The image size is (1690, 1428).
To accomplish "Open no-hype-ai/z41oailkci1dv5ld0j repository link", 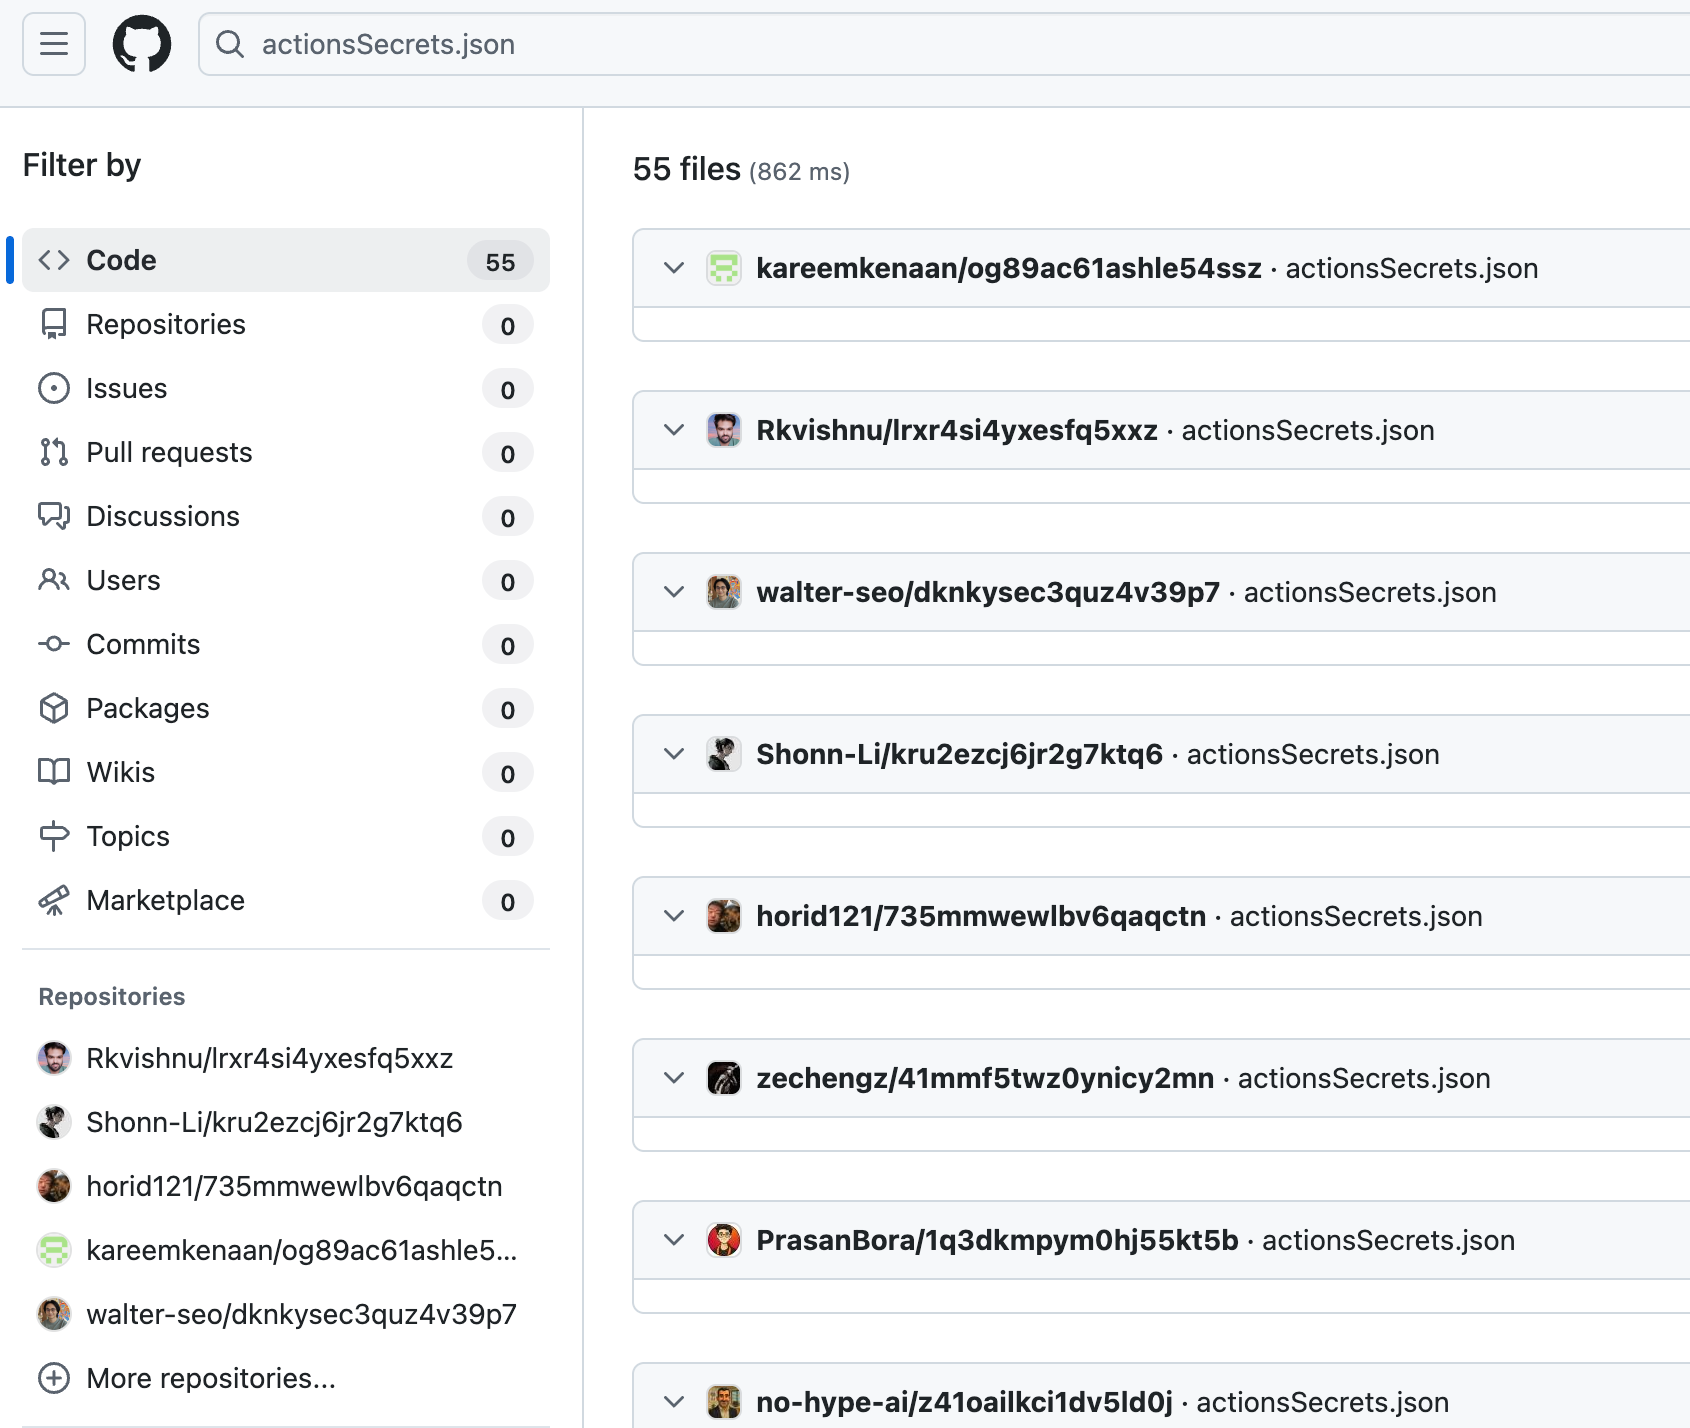I will coord(963,1402).
